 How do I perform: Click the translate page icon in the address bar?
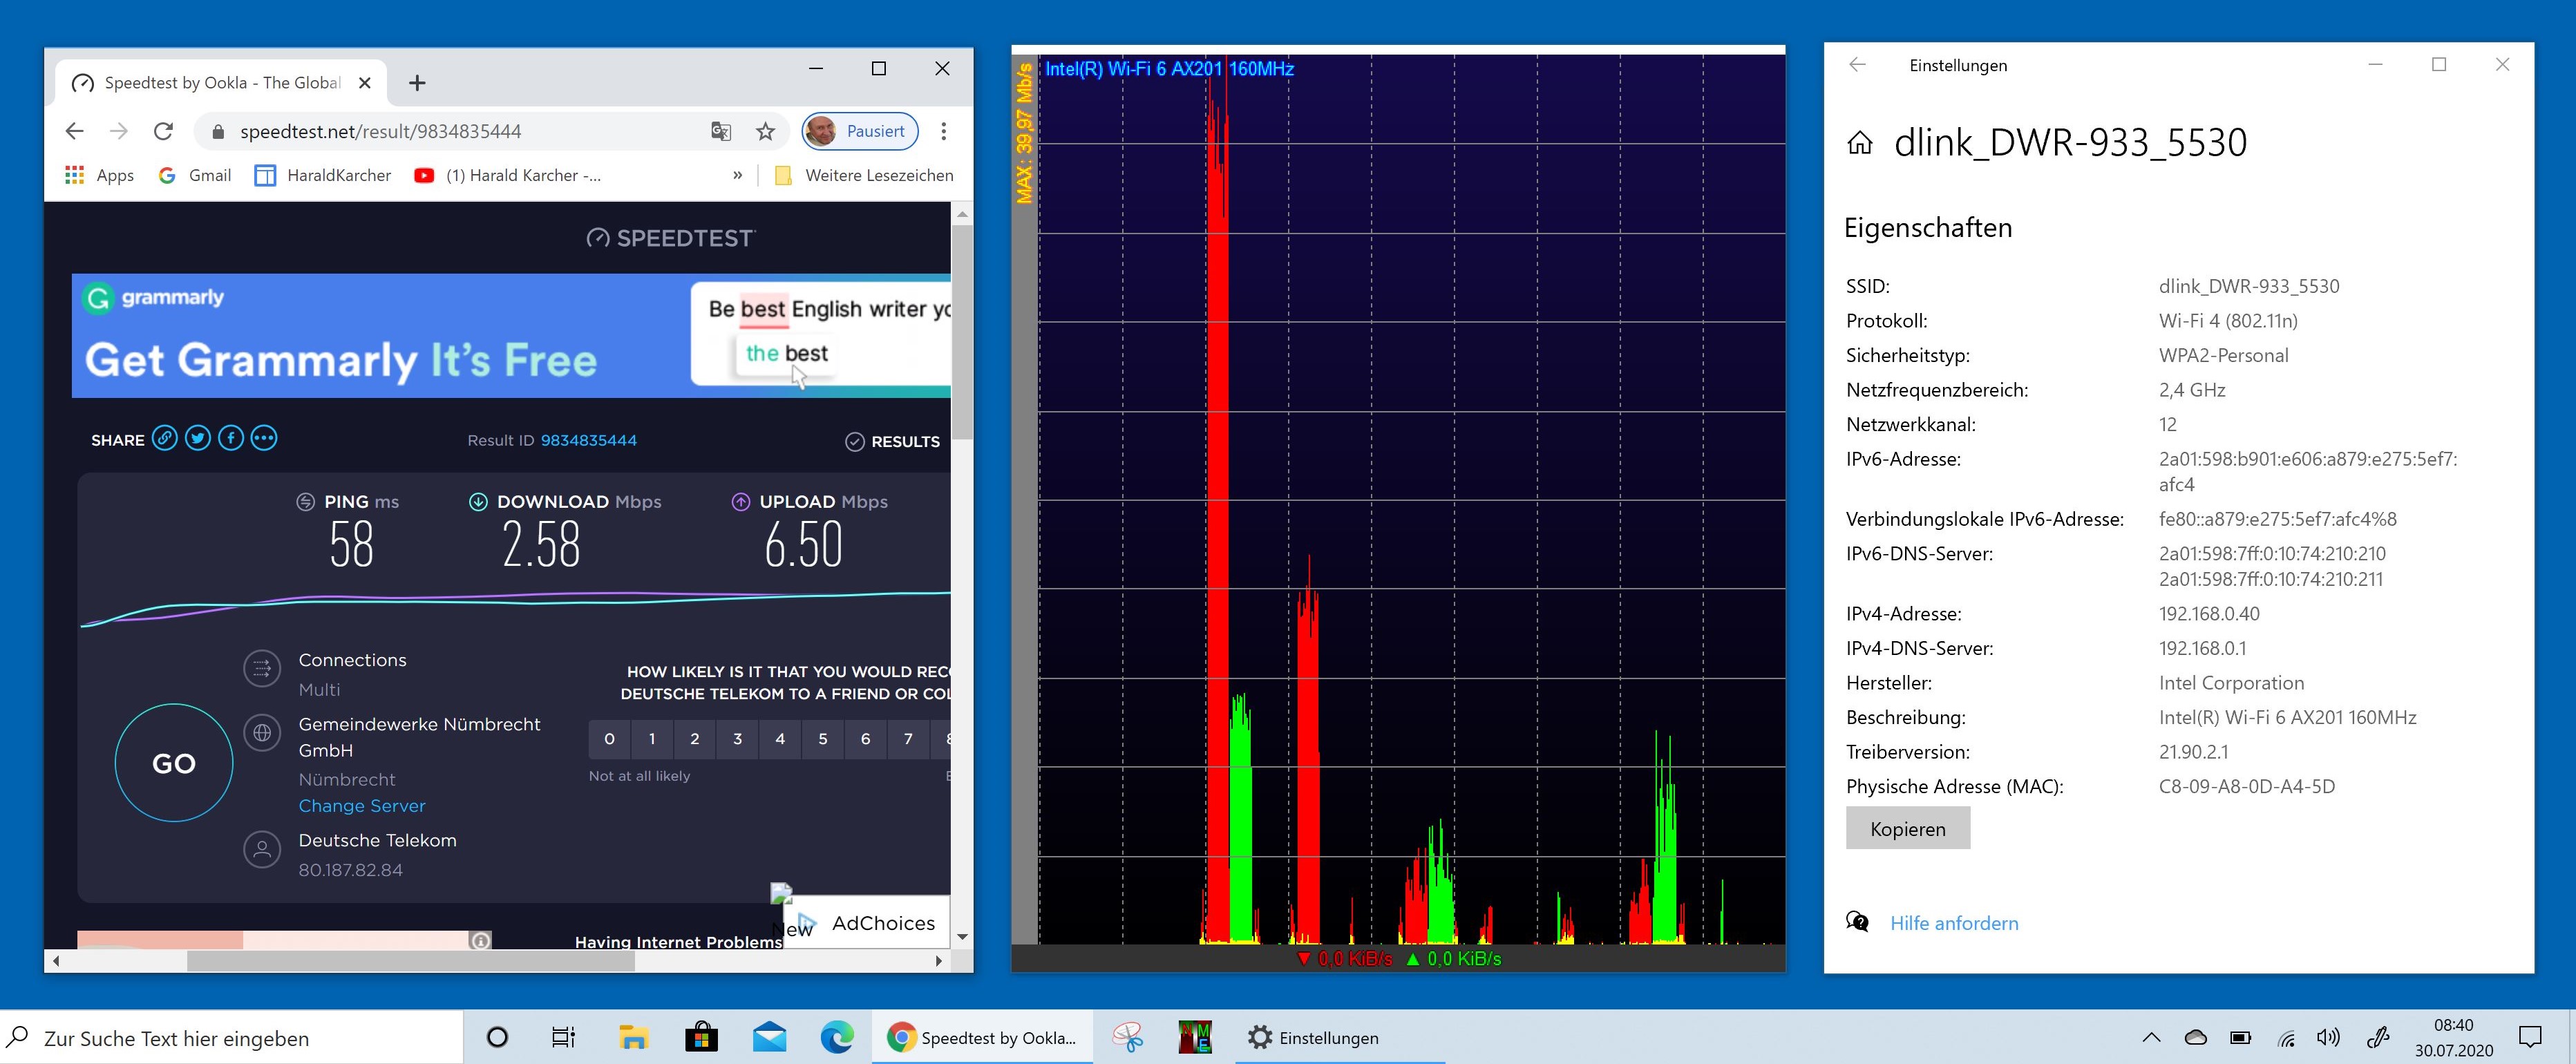pyautogui.click(x=721, y=131)
